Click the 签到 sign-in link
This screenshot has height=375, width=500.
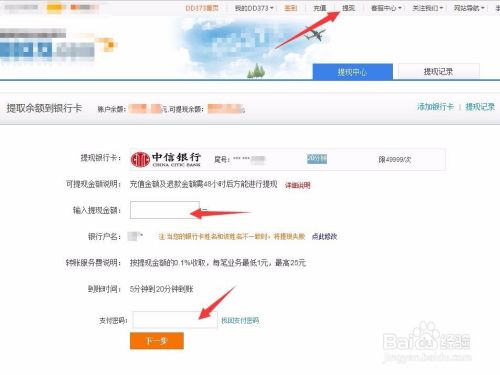pos(290,8)
